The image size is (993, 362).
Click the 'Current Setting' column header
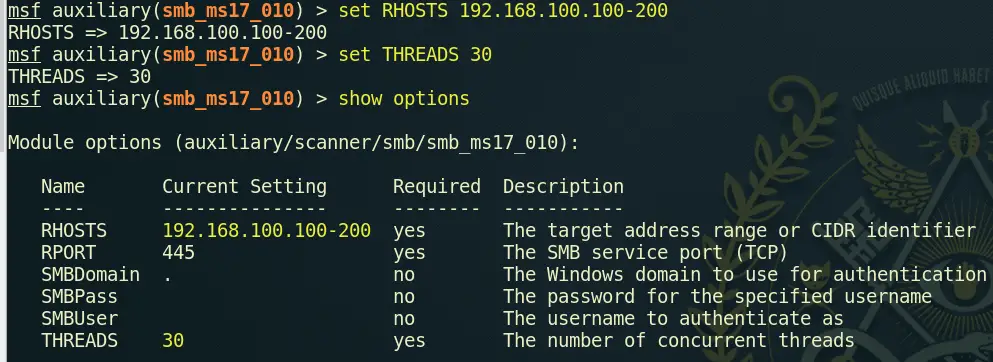tap(244, 187)
